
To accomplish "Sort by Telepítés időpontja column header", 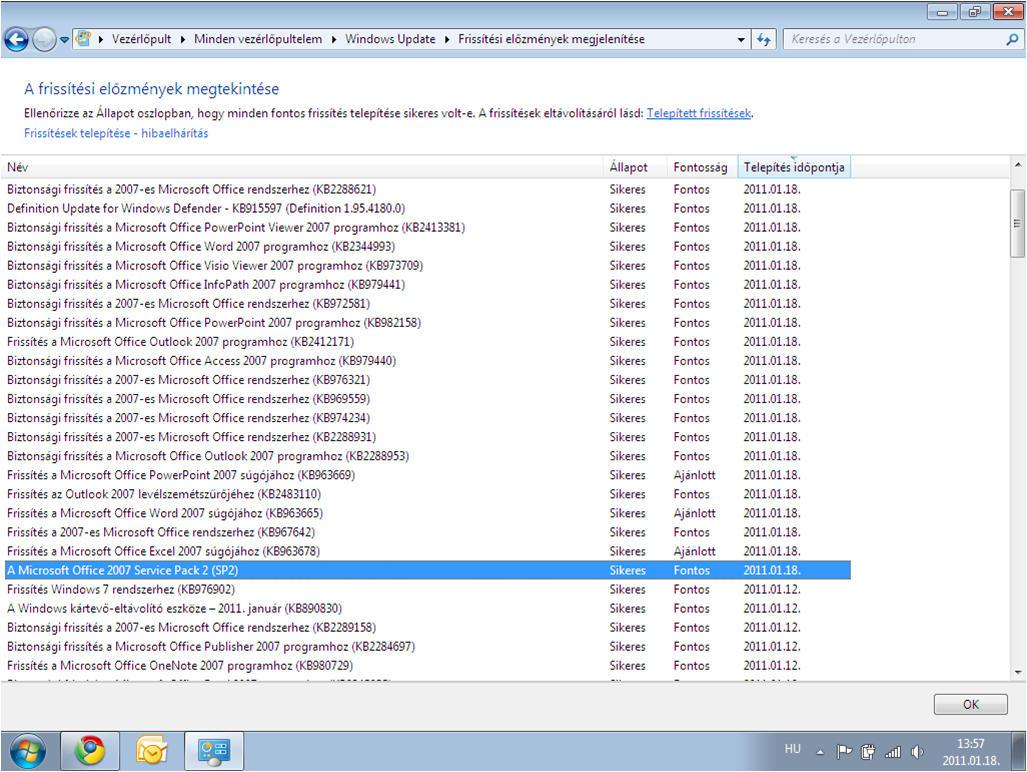I will click(794, 167).
